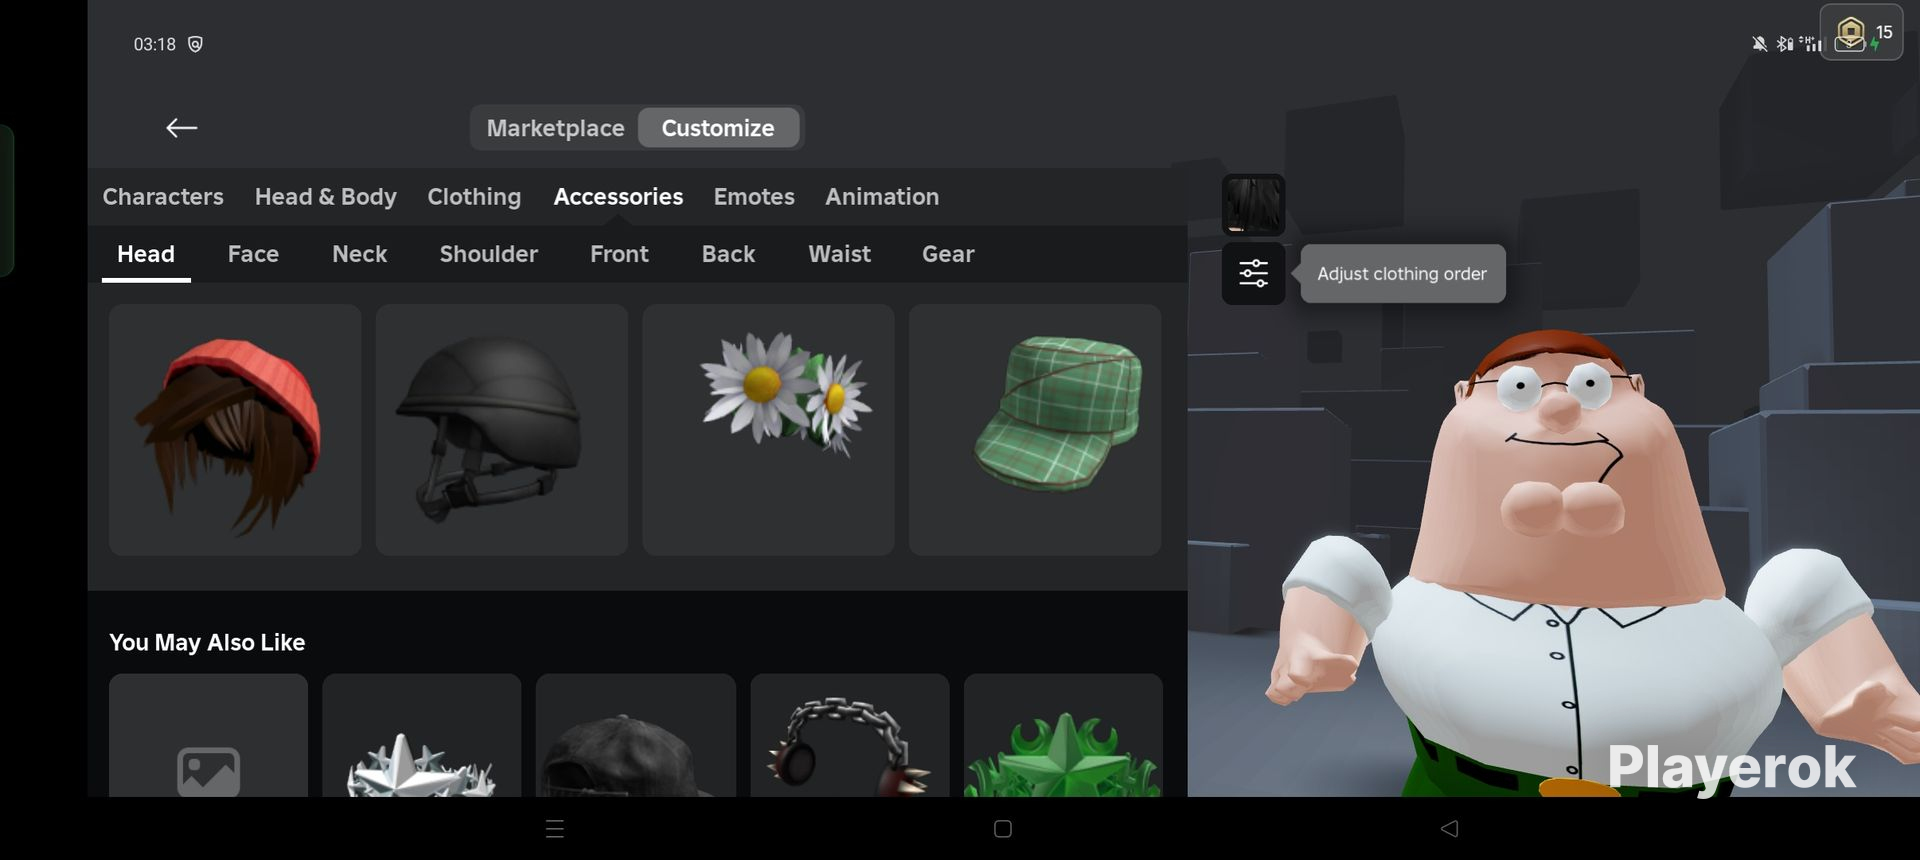Screen dimensions: 1920x860
Task: Switch to the Marketplace toggle
Action: click(x=555, y=128)
